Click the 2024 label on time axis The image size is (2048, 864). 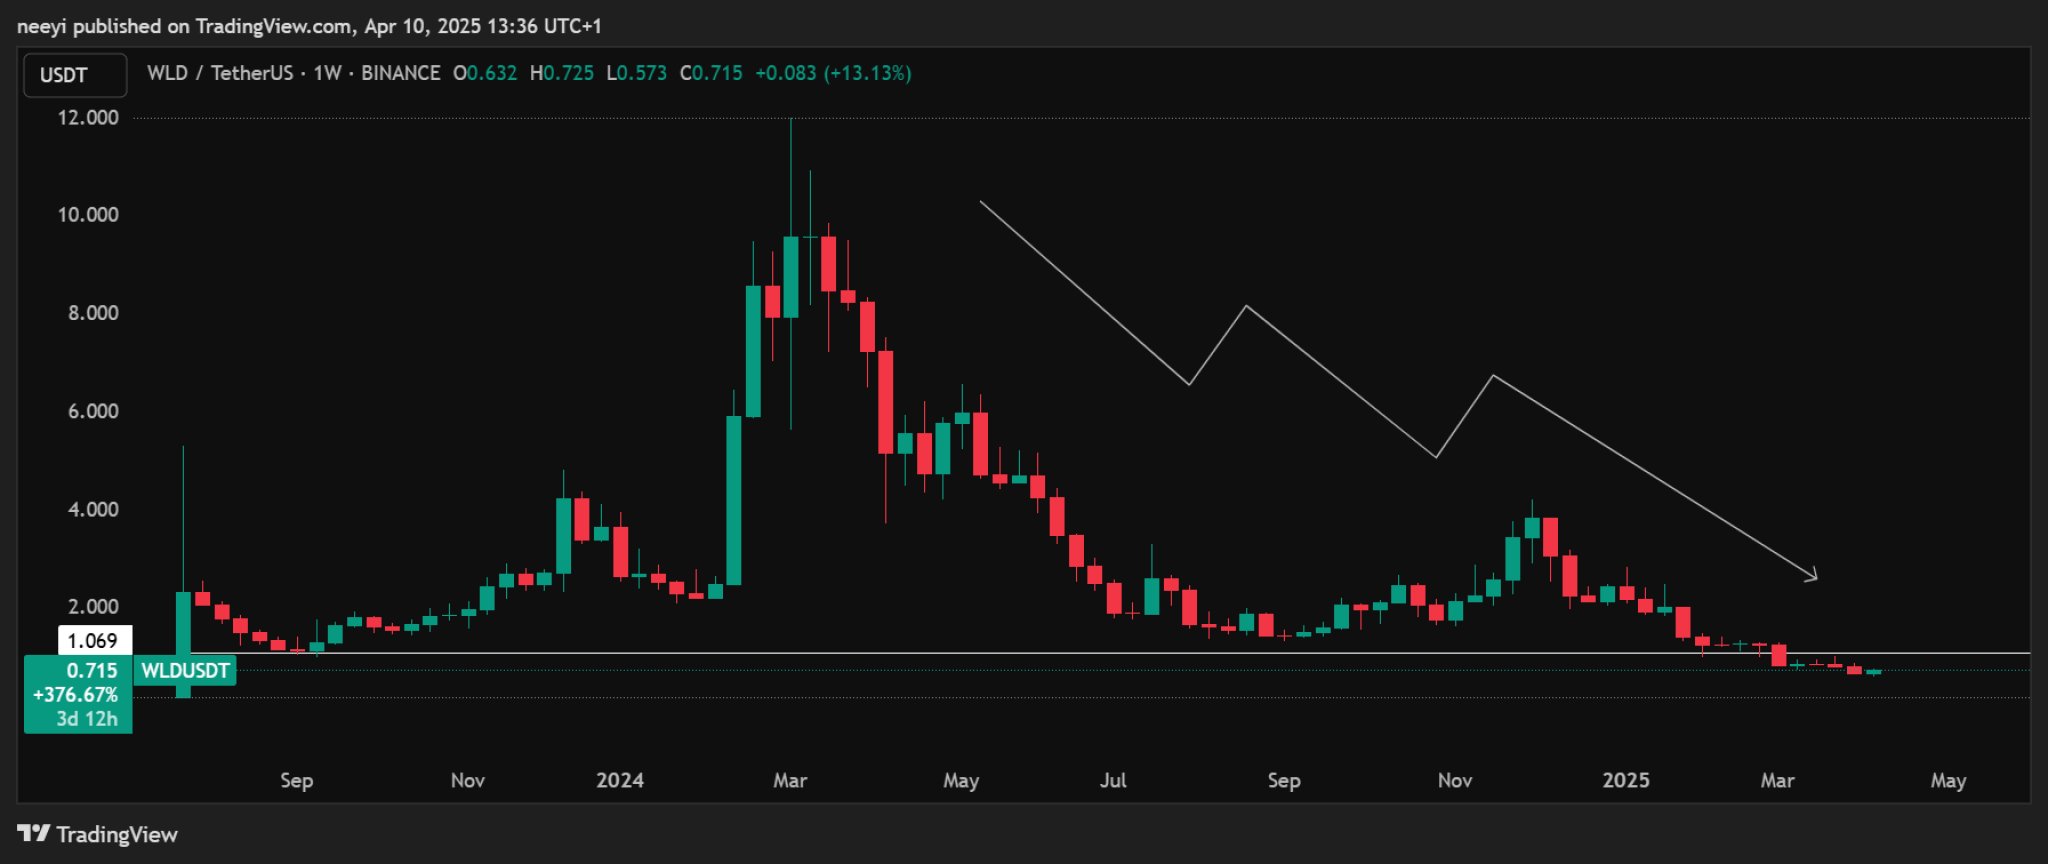[620, 780]
